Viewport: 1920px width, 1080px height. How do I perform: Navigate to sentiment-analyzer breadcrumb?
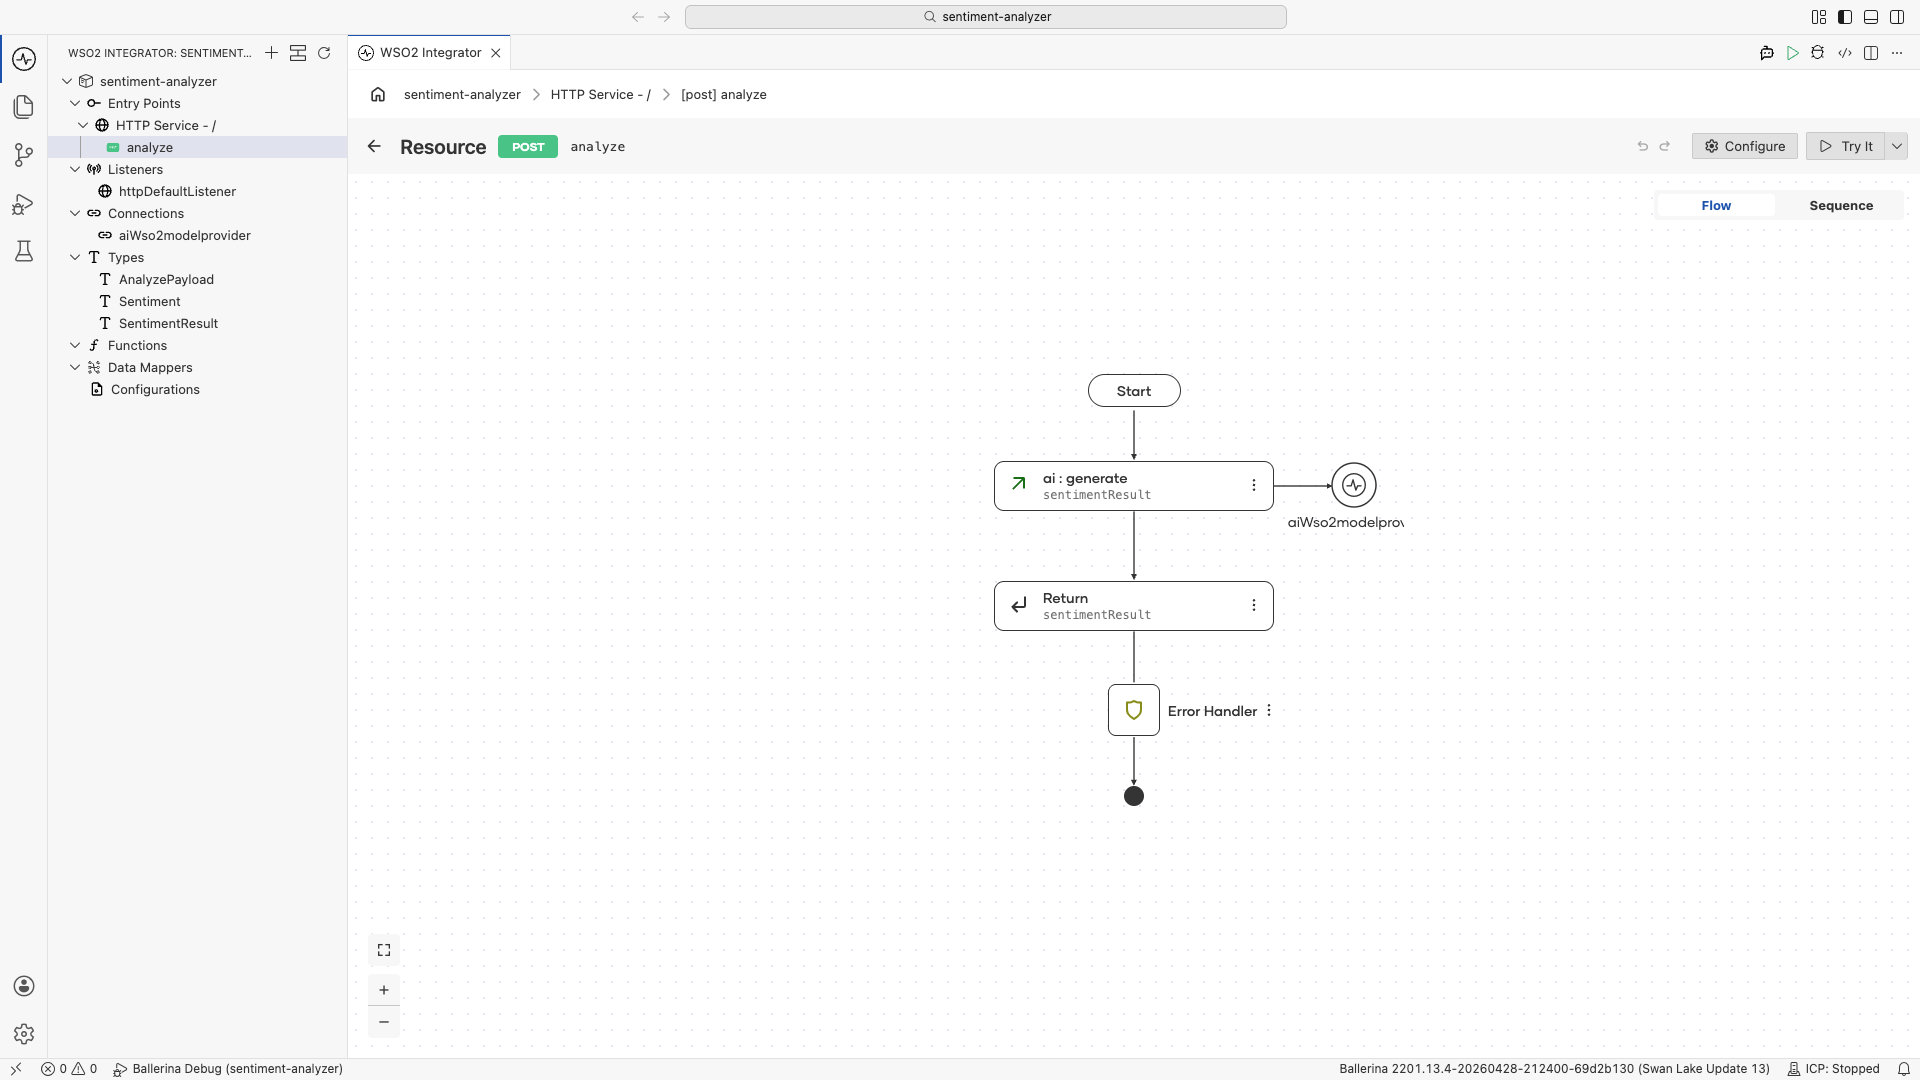coord(462,94)
